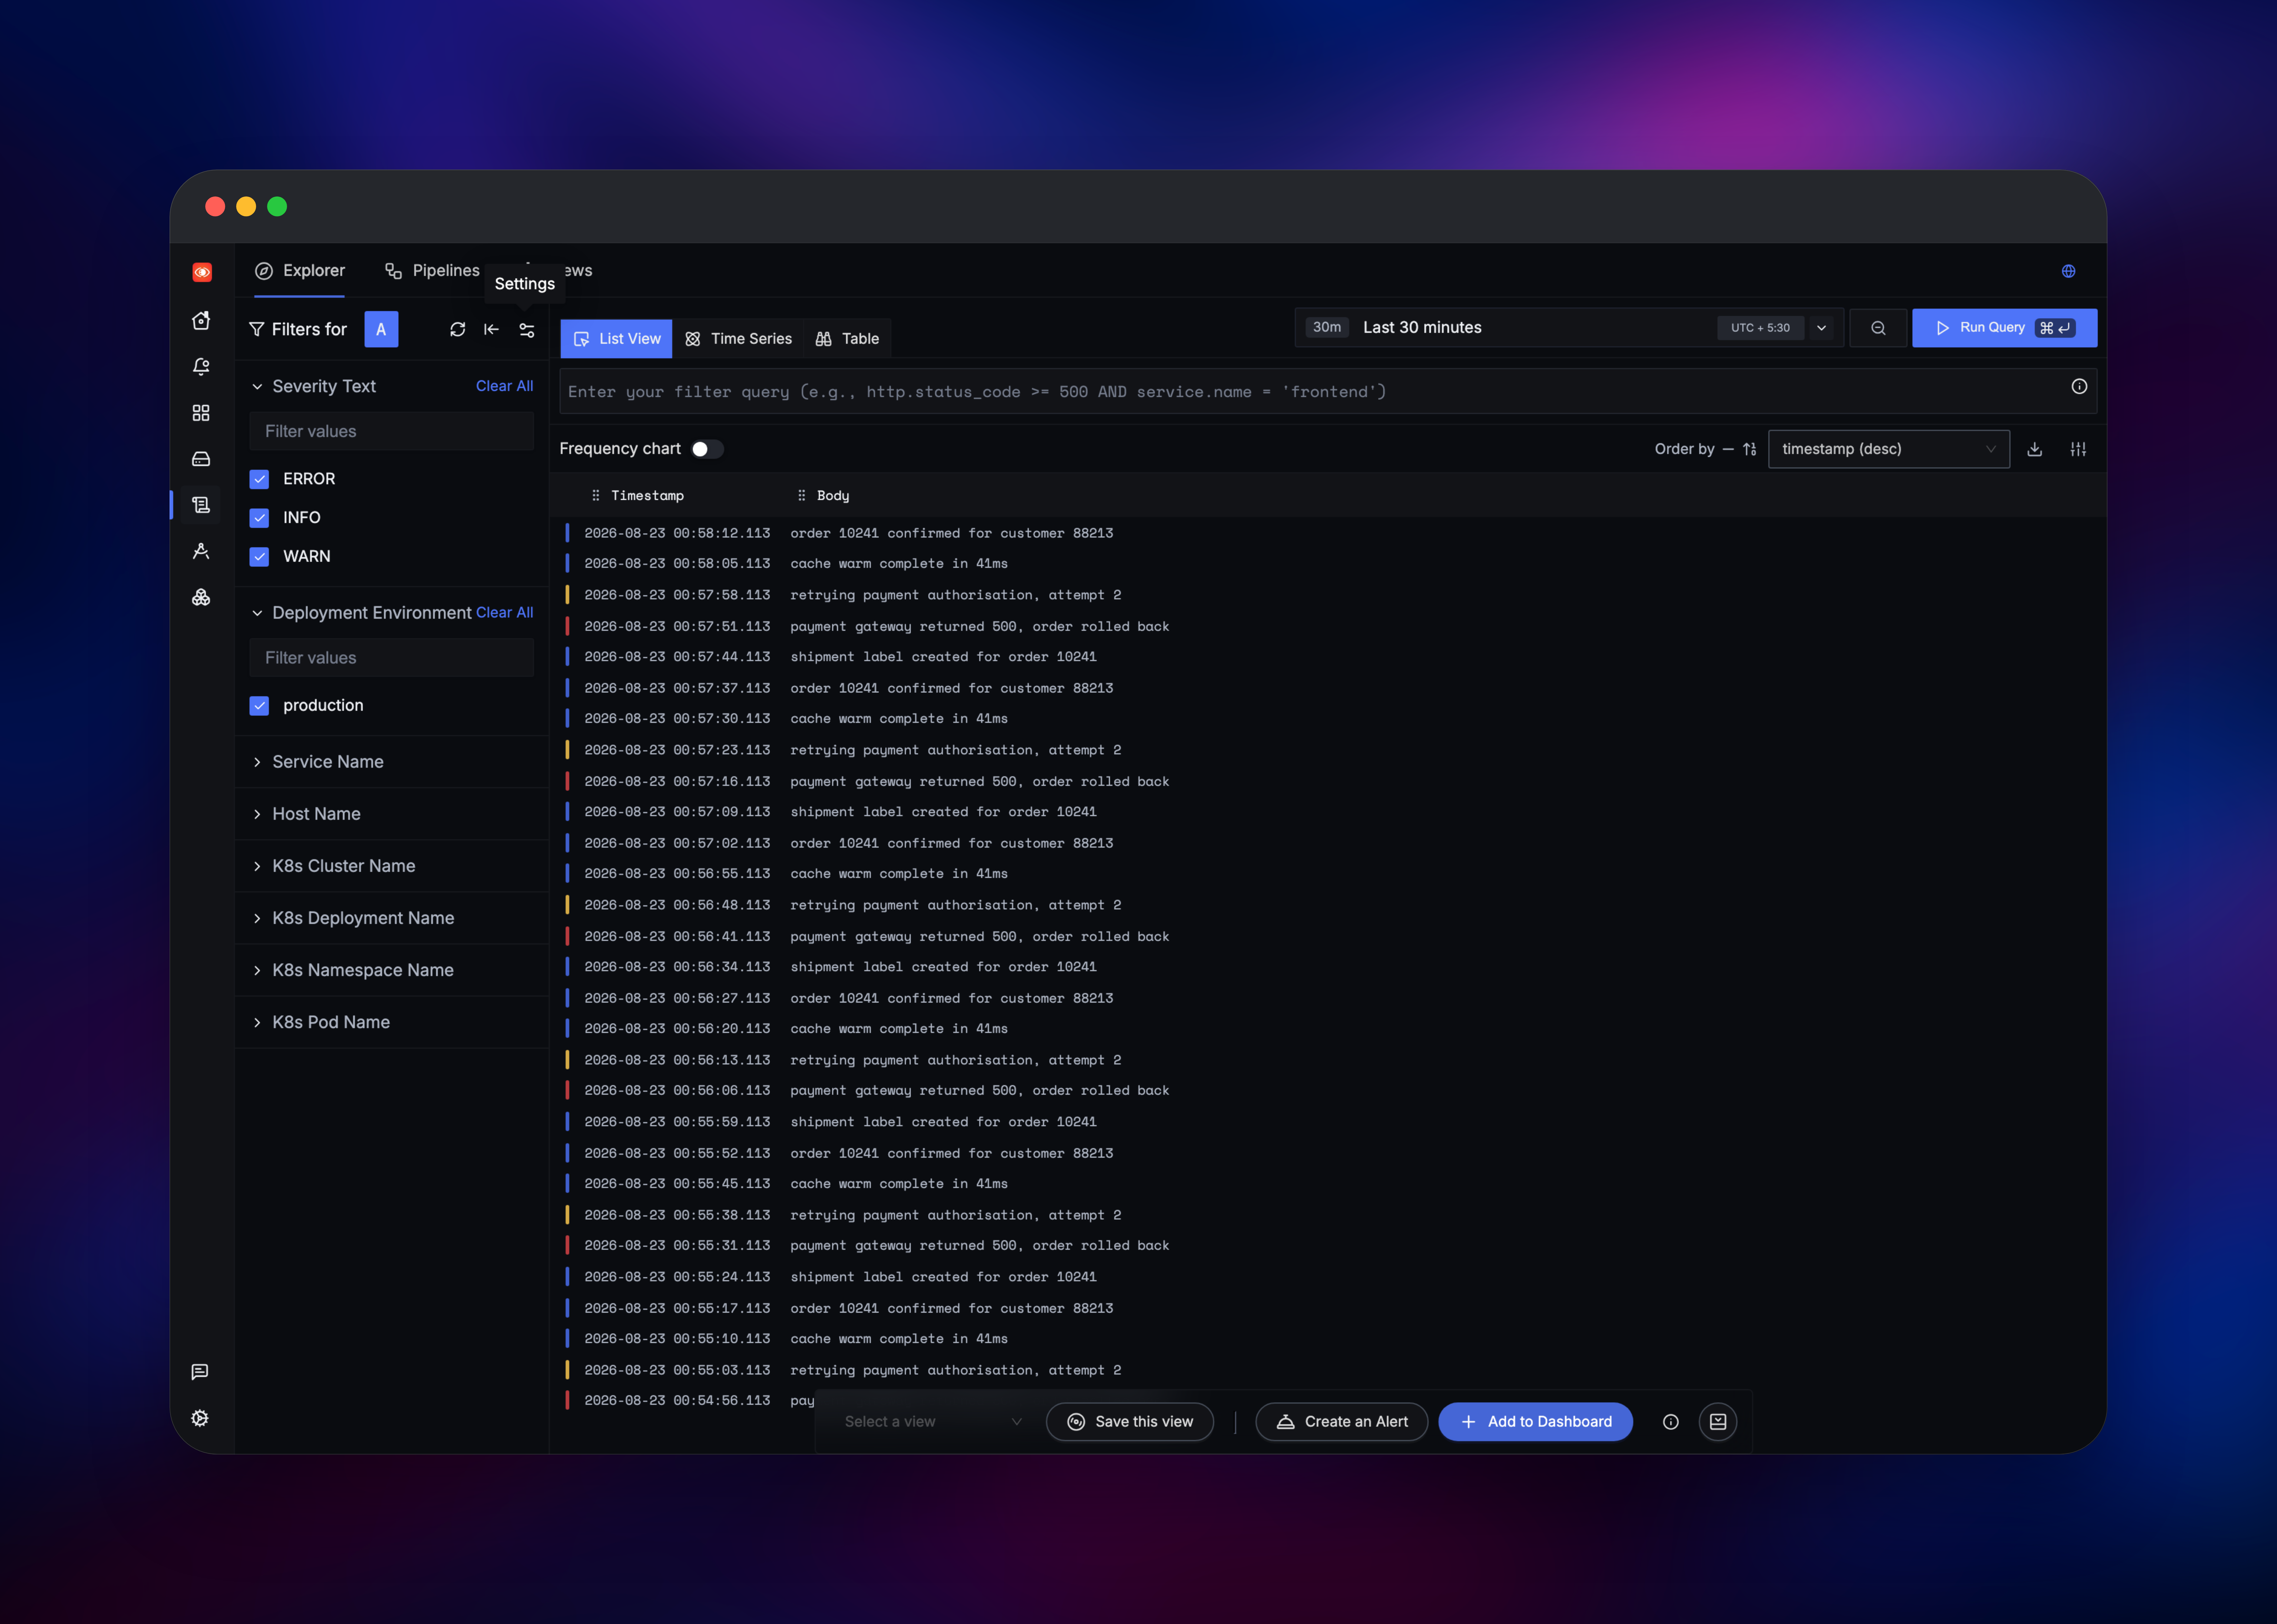
Task: Click the refresh filters icon
Action: pyautogui.click(x=458, y=329)
